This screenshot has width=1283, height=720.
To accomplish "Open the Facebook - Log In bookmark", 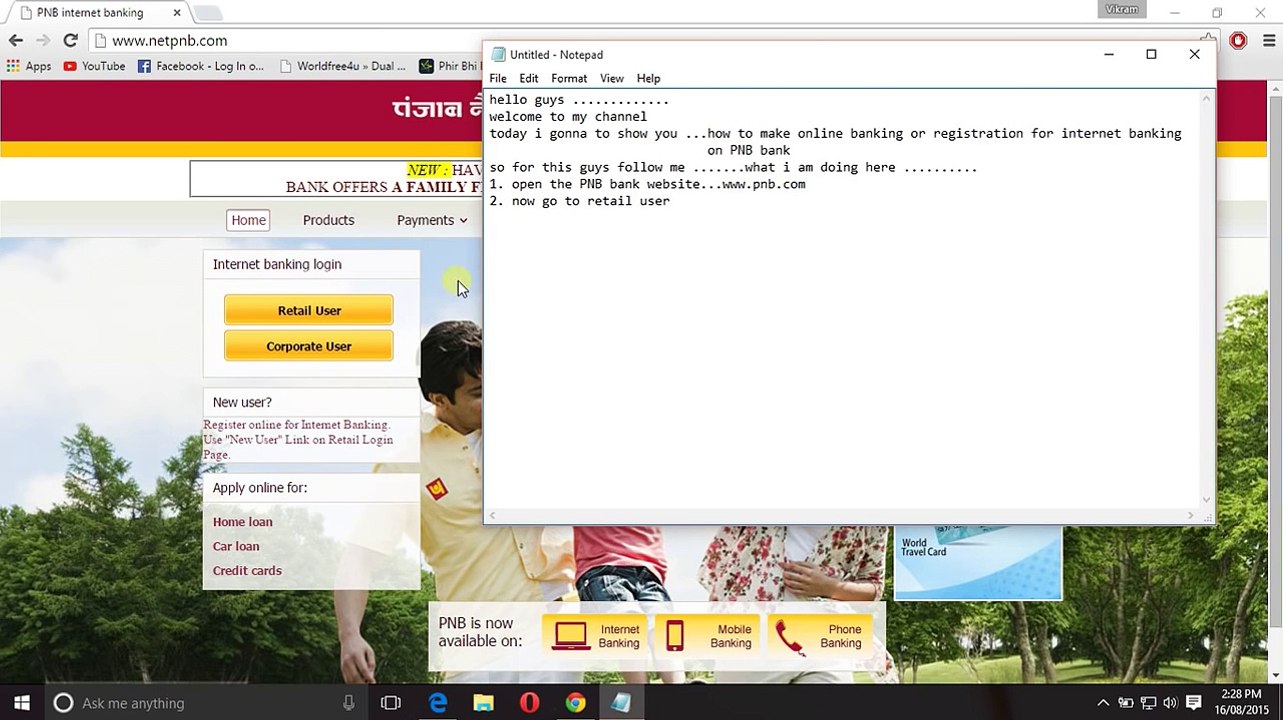I will (x=201, y=66).
